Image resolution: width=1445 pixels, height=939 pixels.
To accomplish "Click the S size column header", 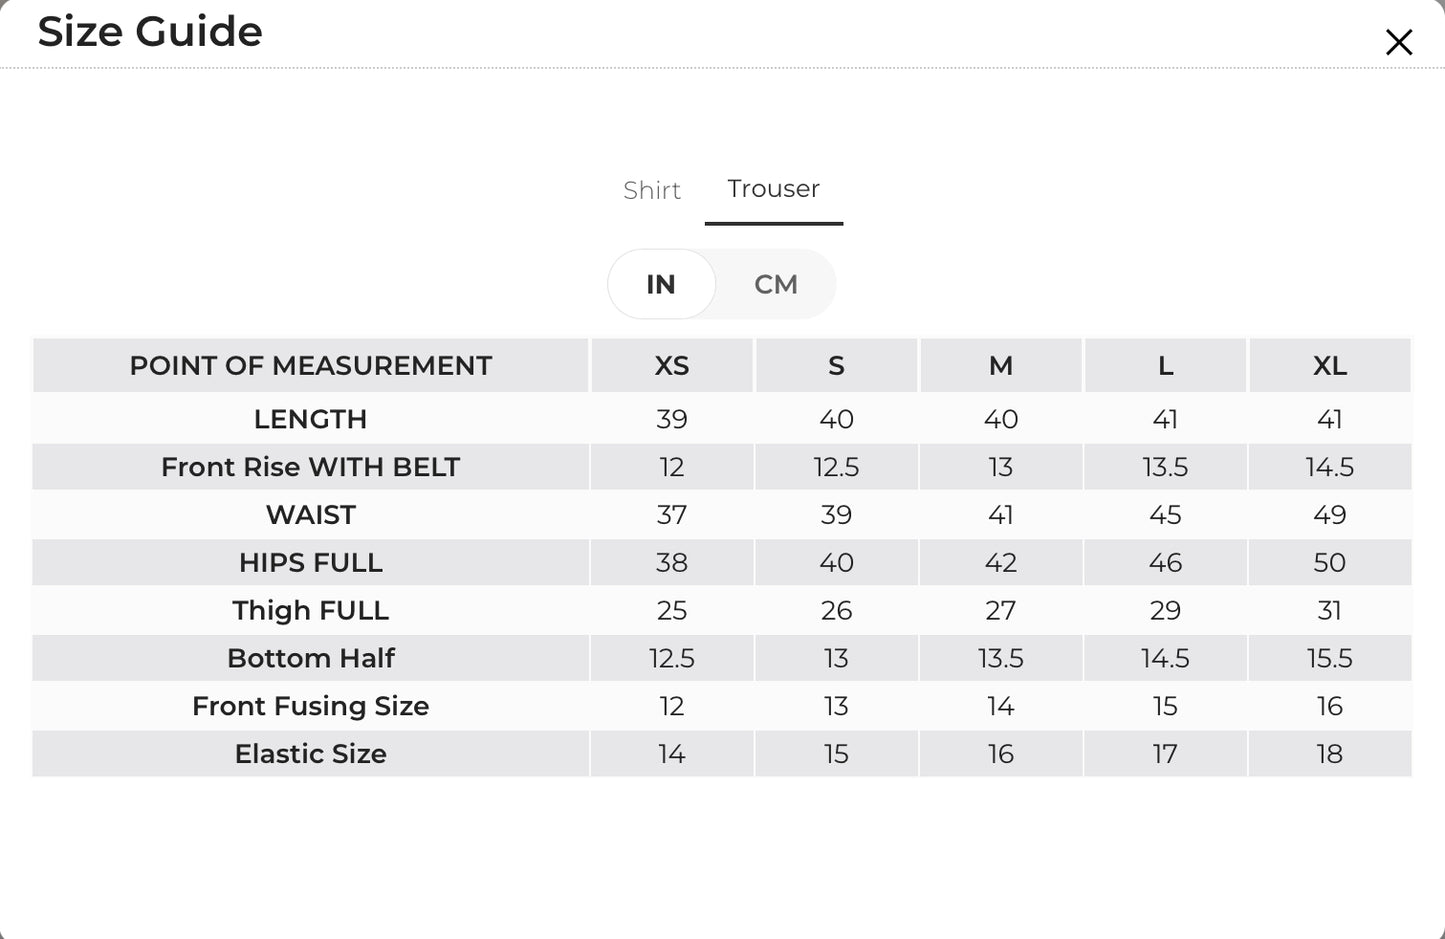I will point(836,366).
